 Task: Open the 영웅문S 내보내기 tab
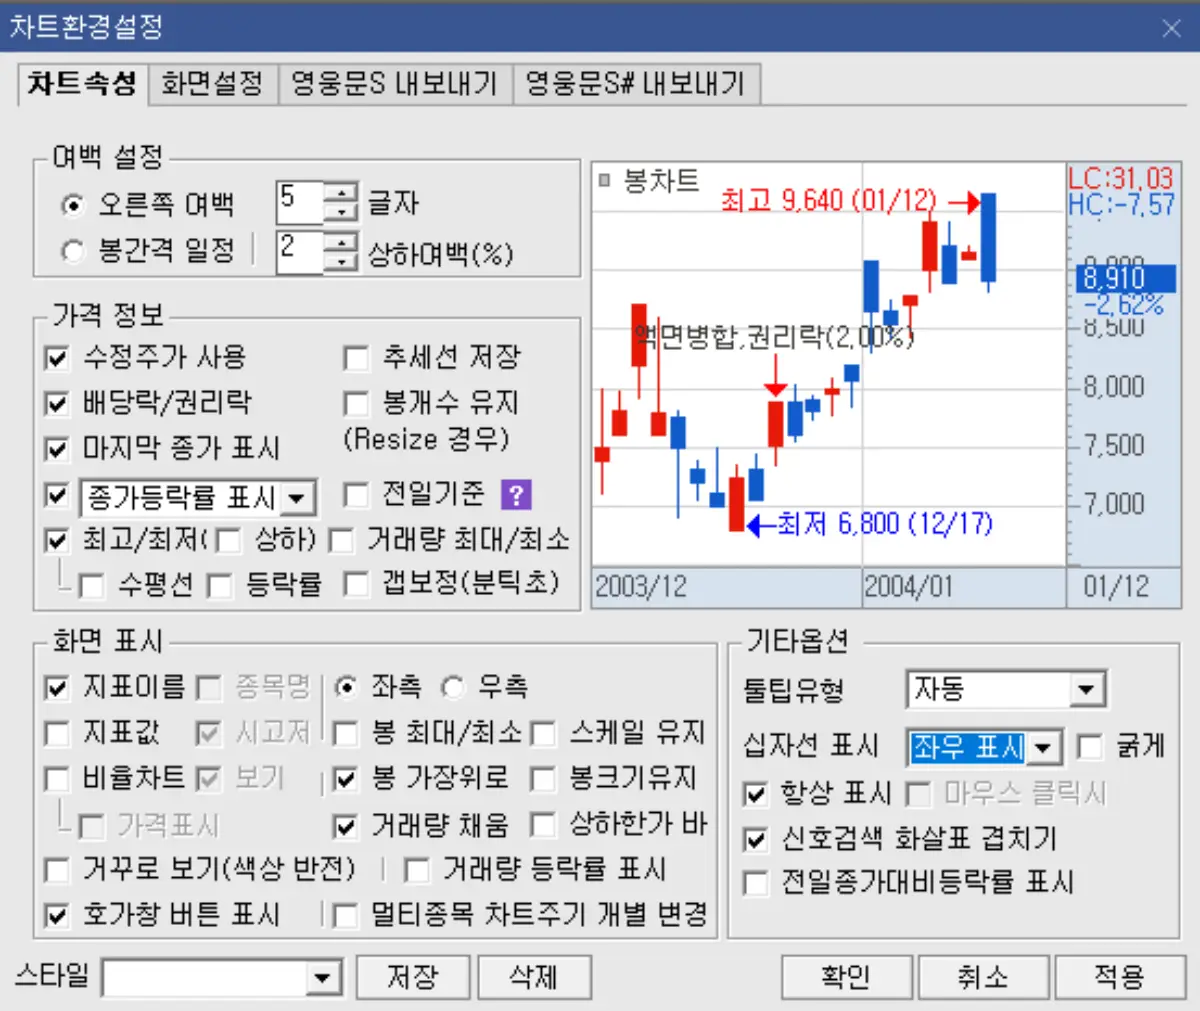395,85
